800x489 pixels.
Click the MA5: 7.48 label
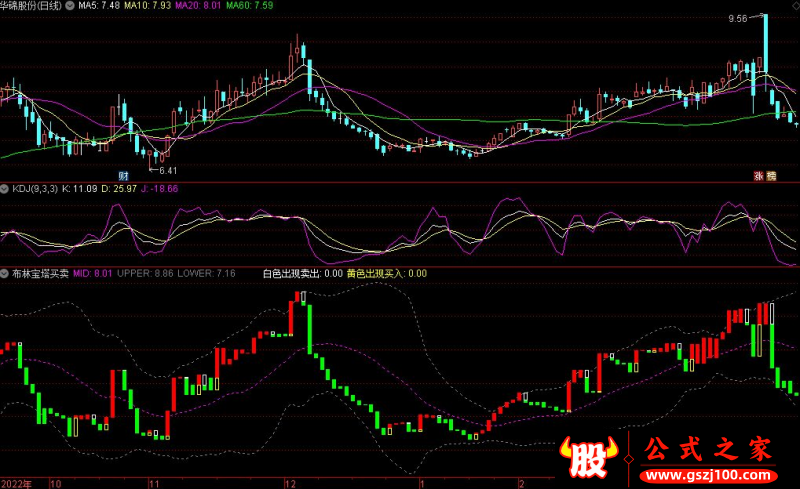[x=99, y=6]
